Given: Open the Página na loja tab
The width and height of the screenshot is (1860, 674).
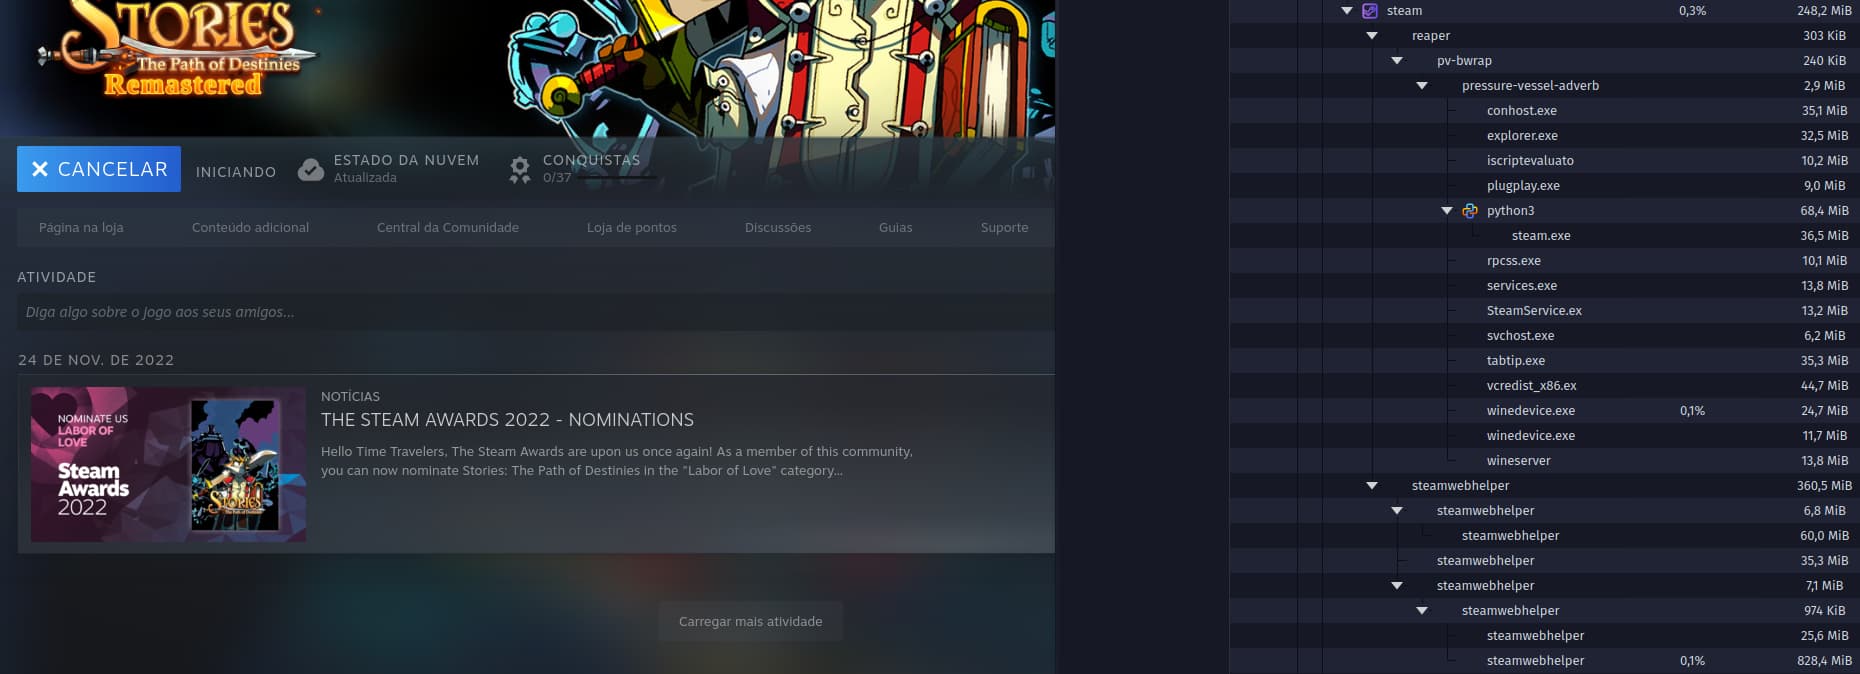Looking at the screenshot, I should coord(81,228).
